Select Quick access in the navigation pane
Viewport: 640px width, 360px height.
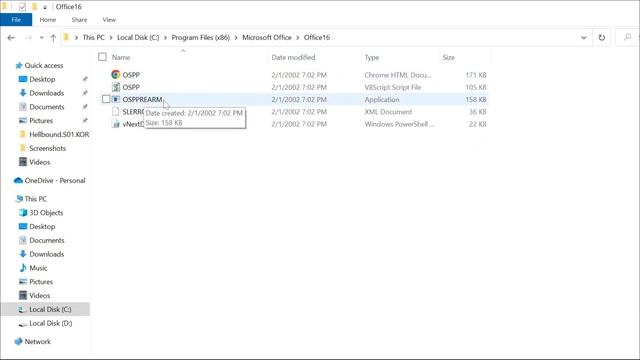pyautogui.click(x=44, y=65)
